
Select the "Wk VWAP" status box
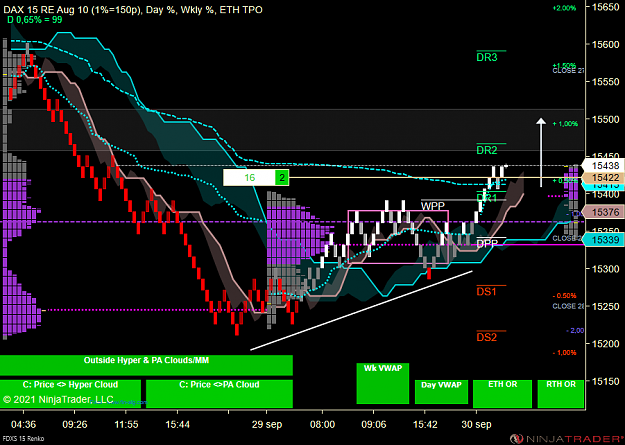[x=383, y=383]
